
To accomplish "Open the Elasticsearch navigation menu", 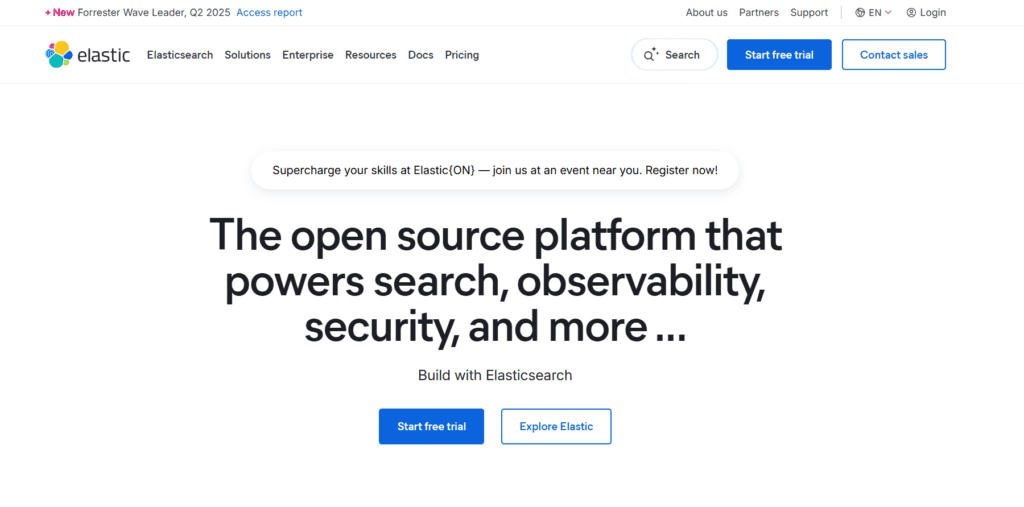I will coord(180,55).
